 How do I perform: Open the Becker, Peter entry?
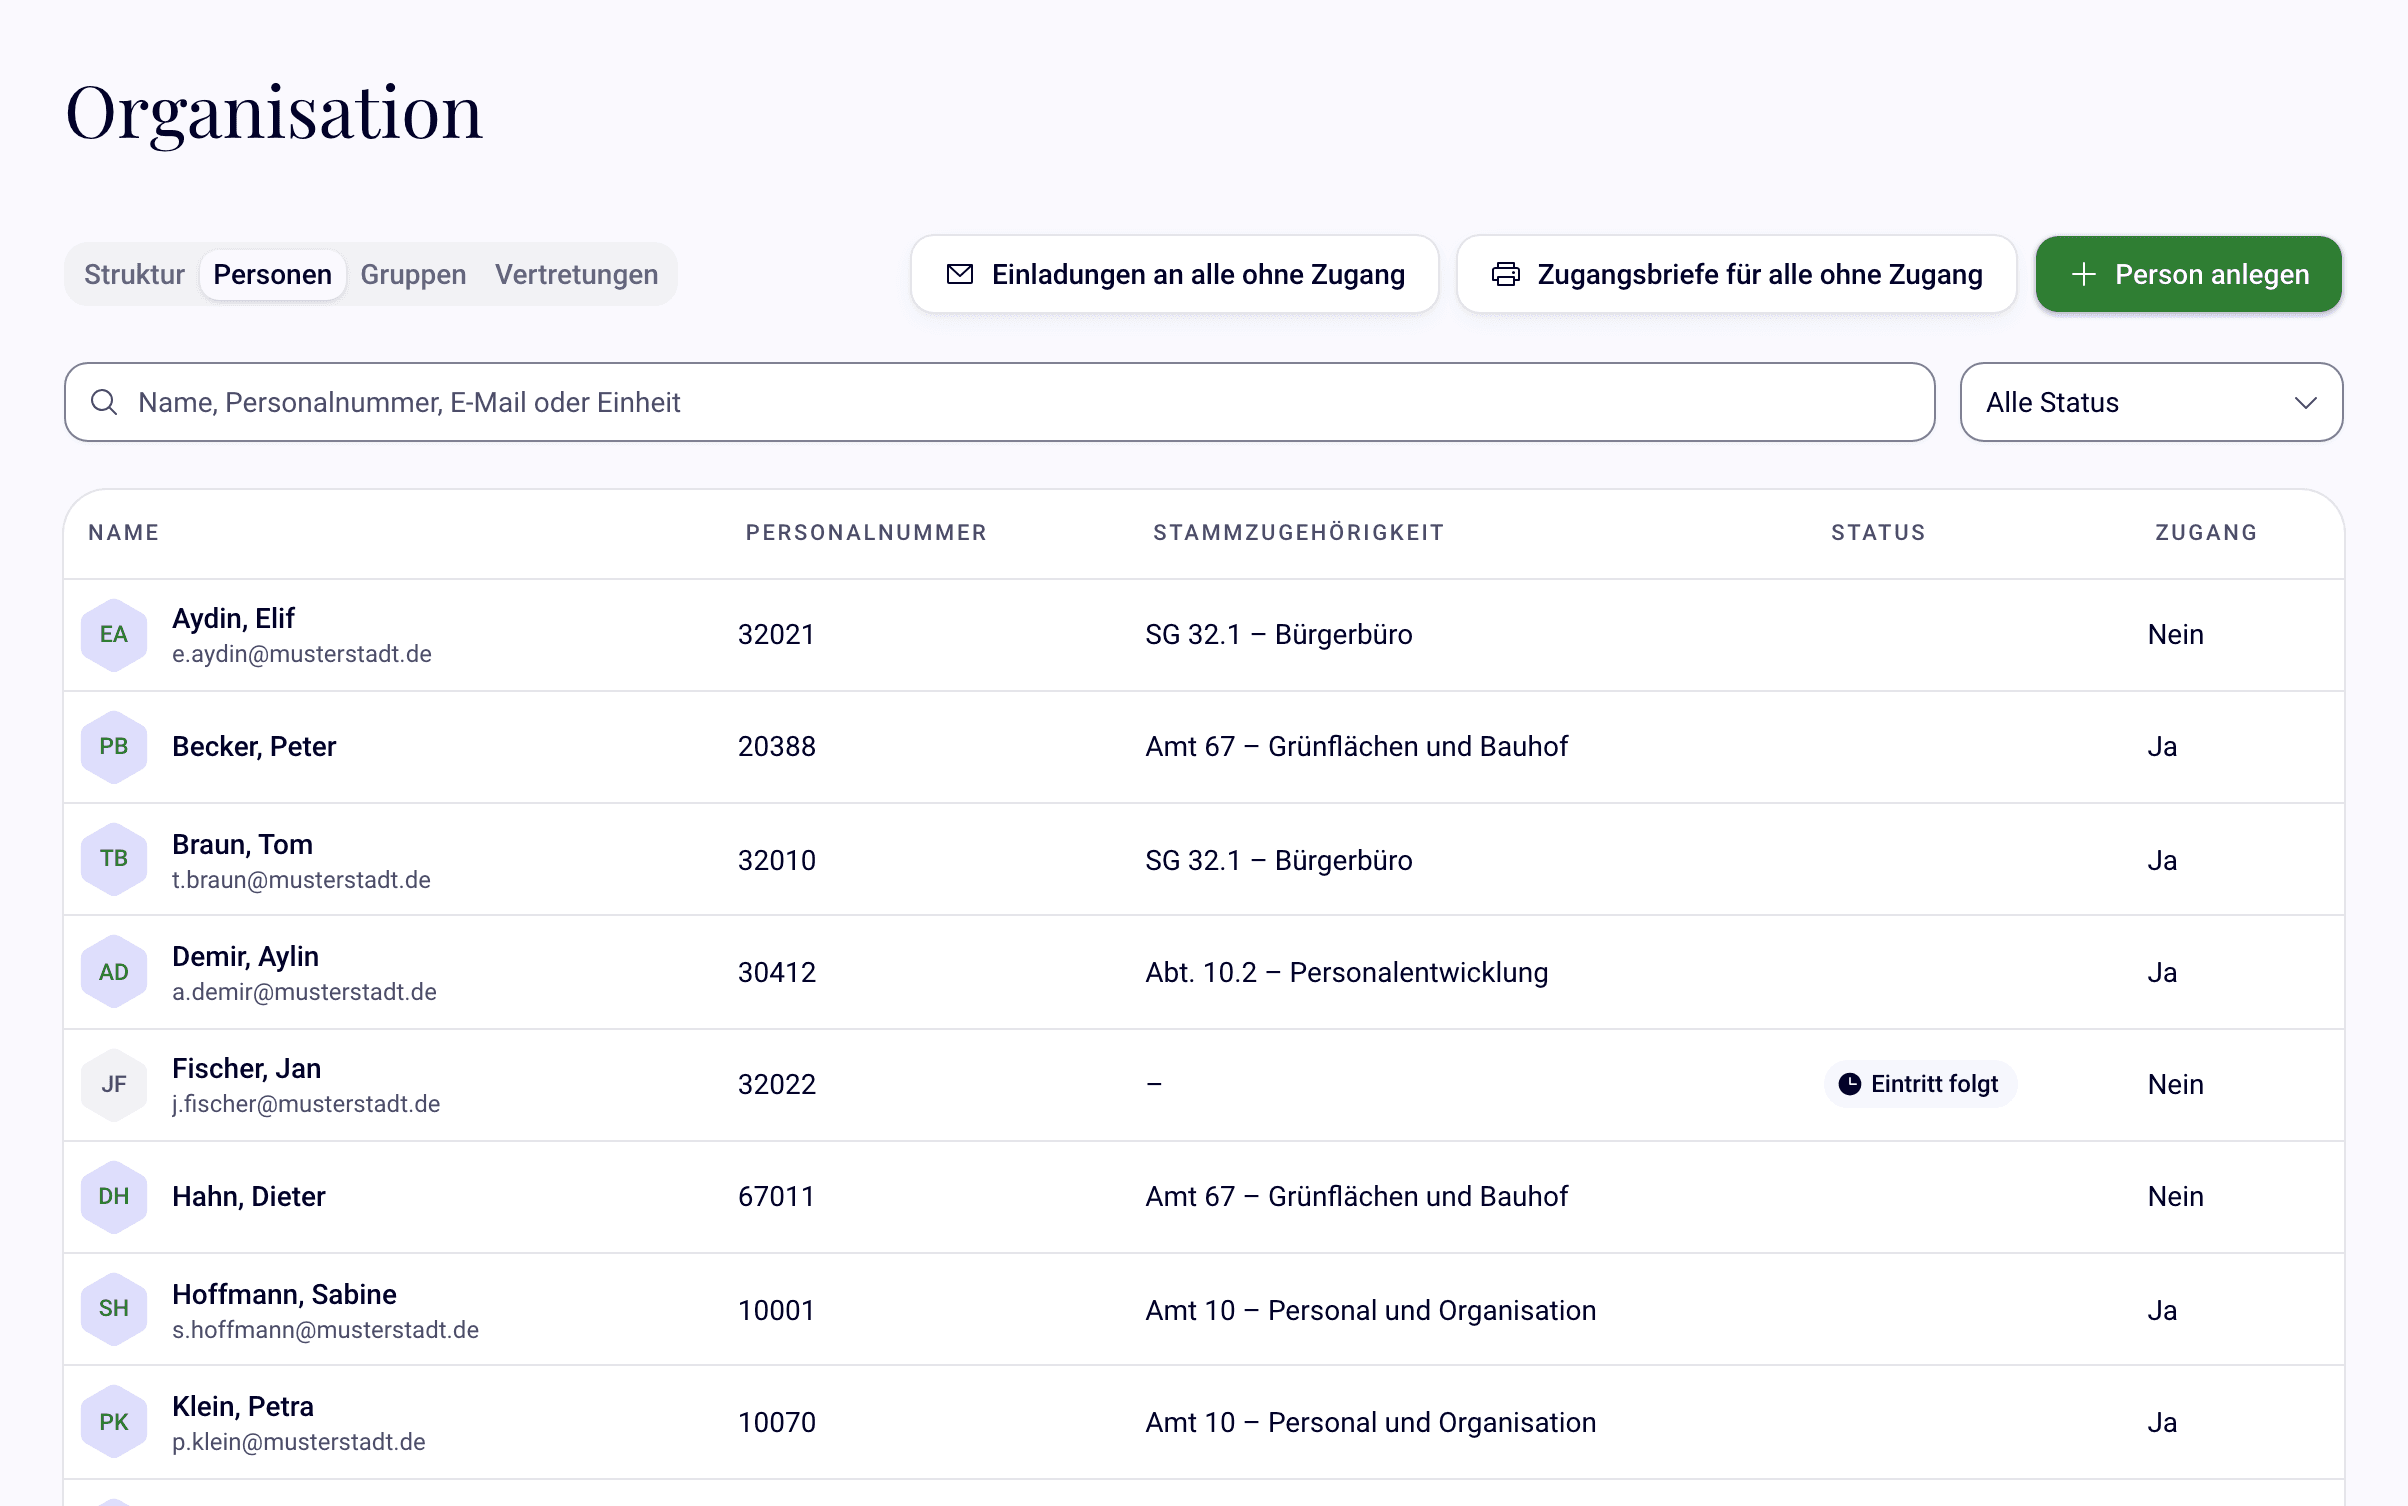click(x=1204, y=747)
